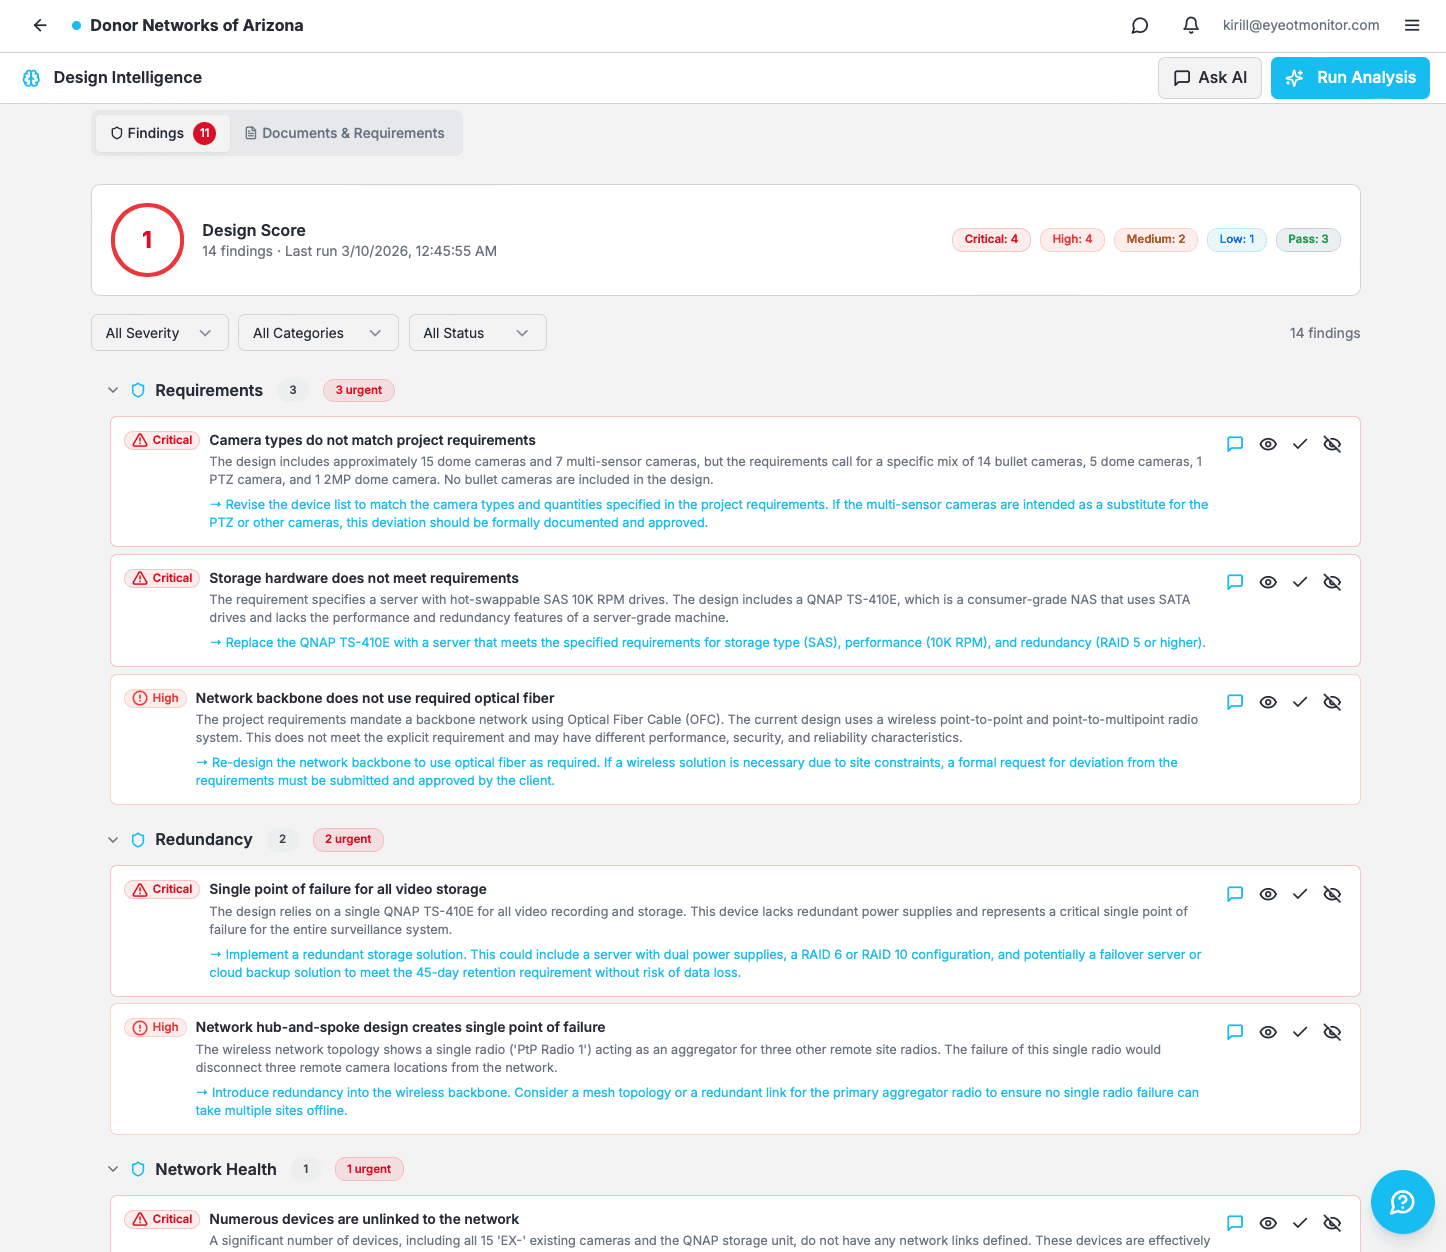Open 'Single point of failure for all video storage'

[x=348, y=889]
